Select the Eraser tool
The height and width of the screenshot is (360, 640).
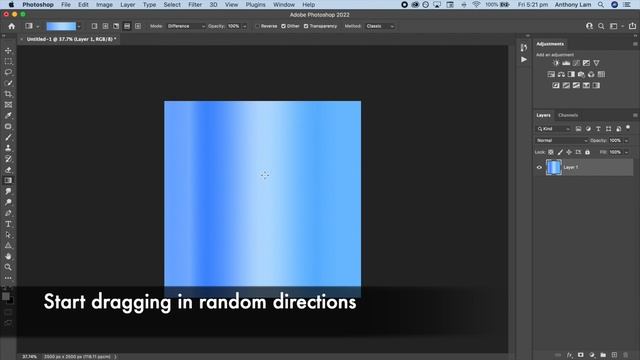click(x=8, y=170)
